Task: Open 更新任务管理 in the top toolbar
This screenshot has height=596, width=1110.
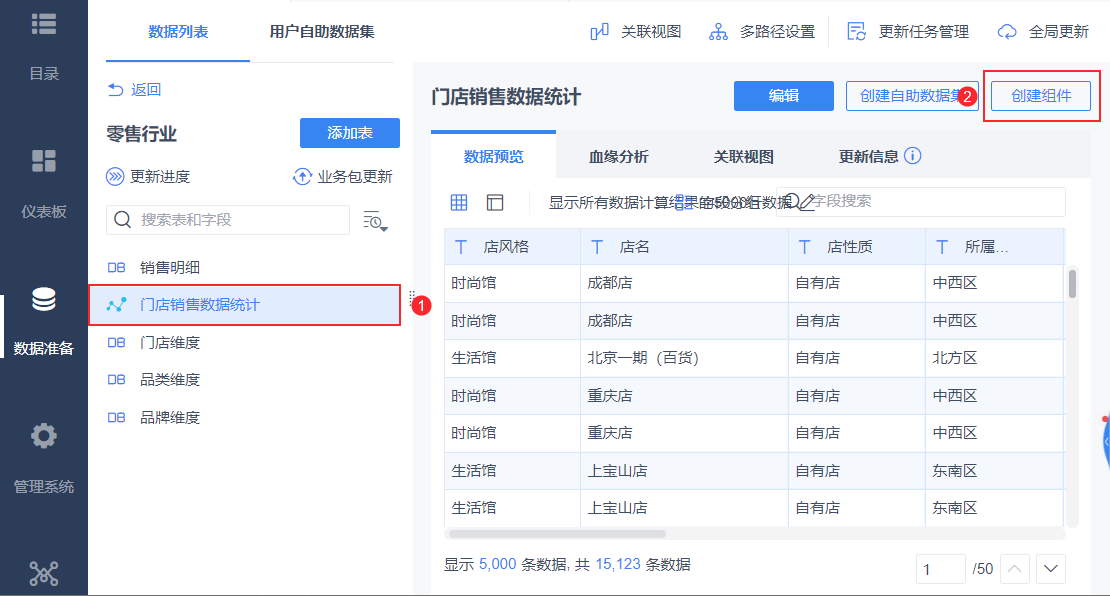Action: (908, 32)
